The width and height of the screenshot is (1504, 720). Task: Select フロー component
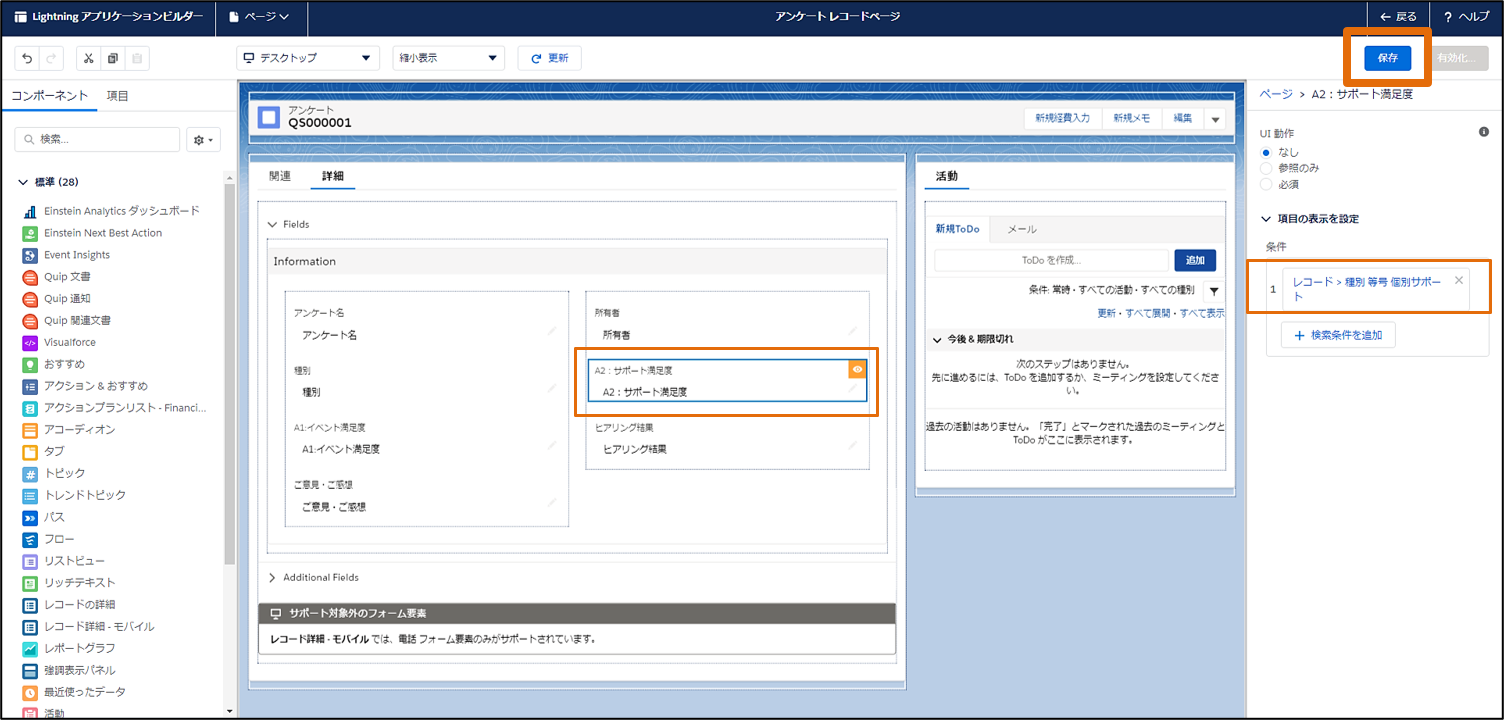(48, 539)
